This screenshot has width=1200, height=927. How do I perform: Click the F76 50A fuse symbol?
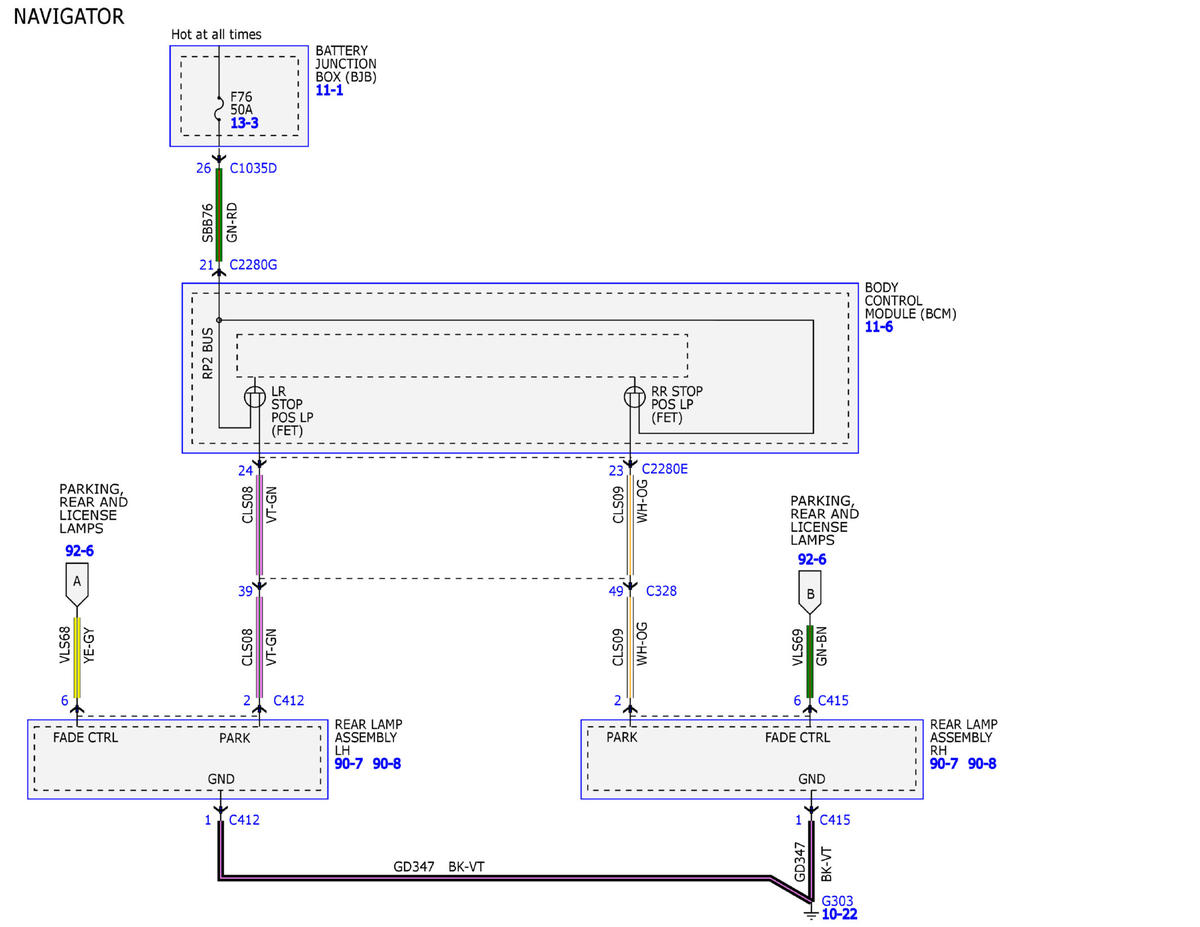(219, 107)
